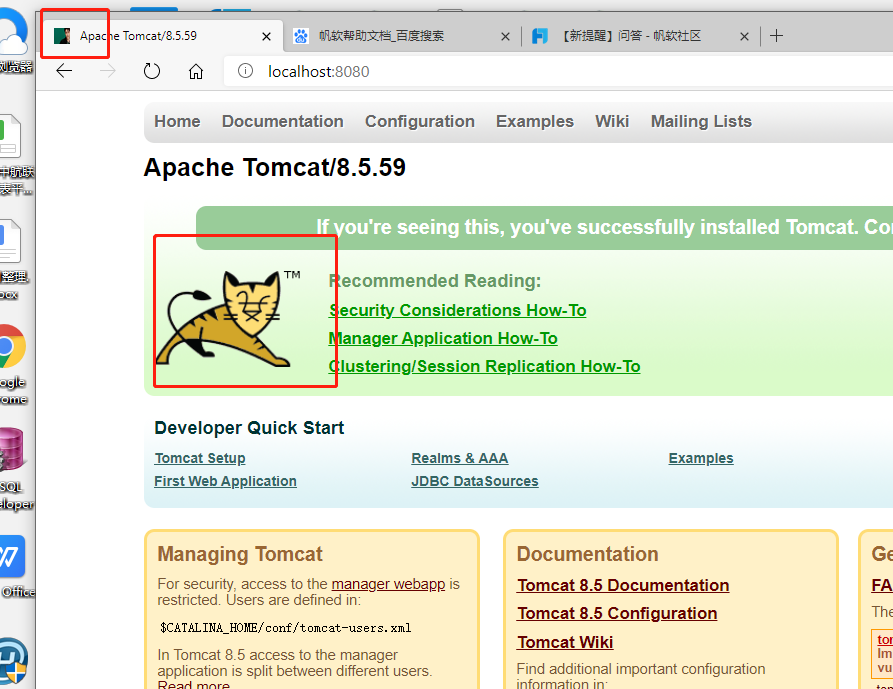Close the Apache Tomcat/8.5.59 tab
This screenshot has height=689, width=893.
coord(266,36)
